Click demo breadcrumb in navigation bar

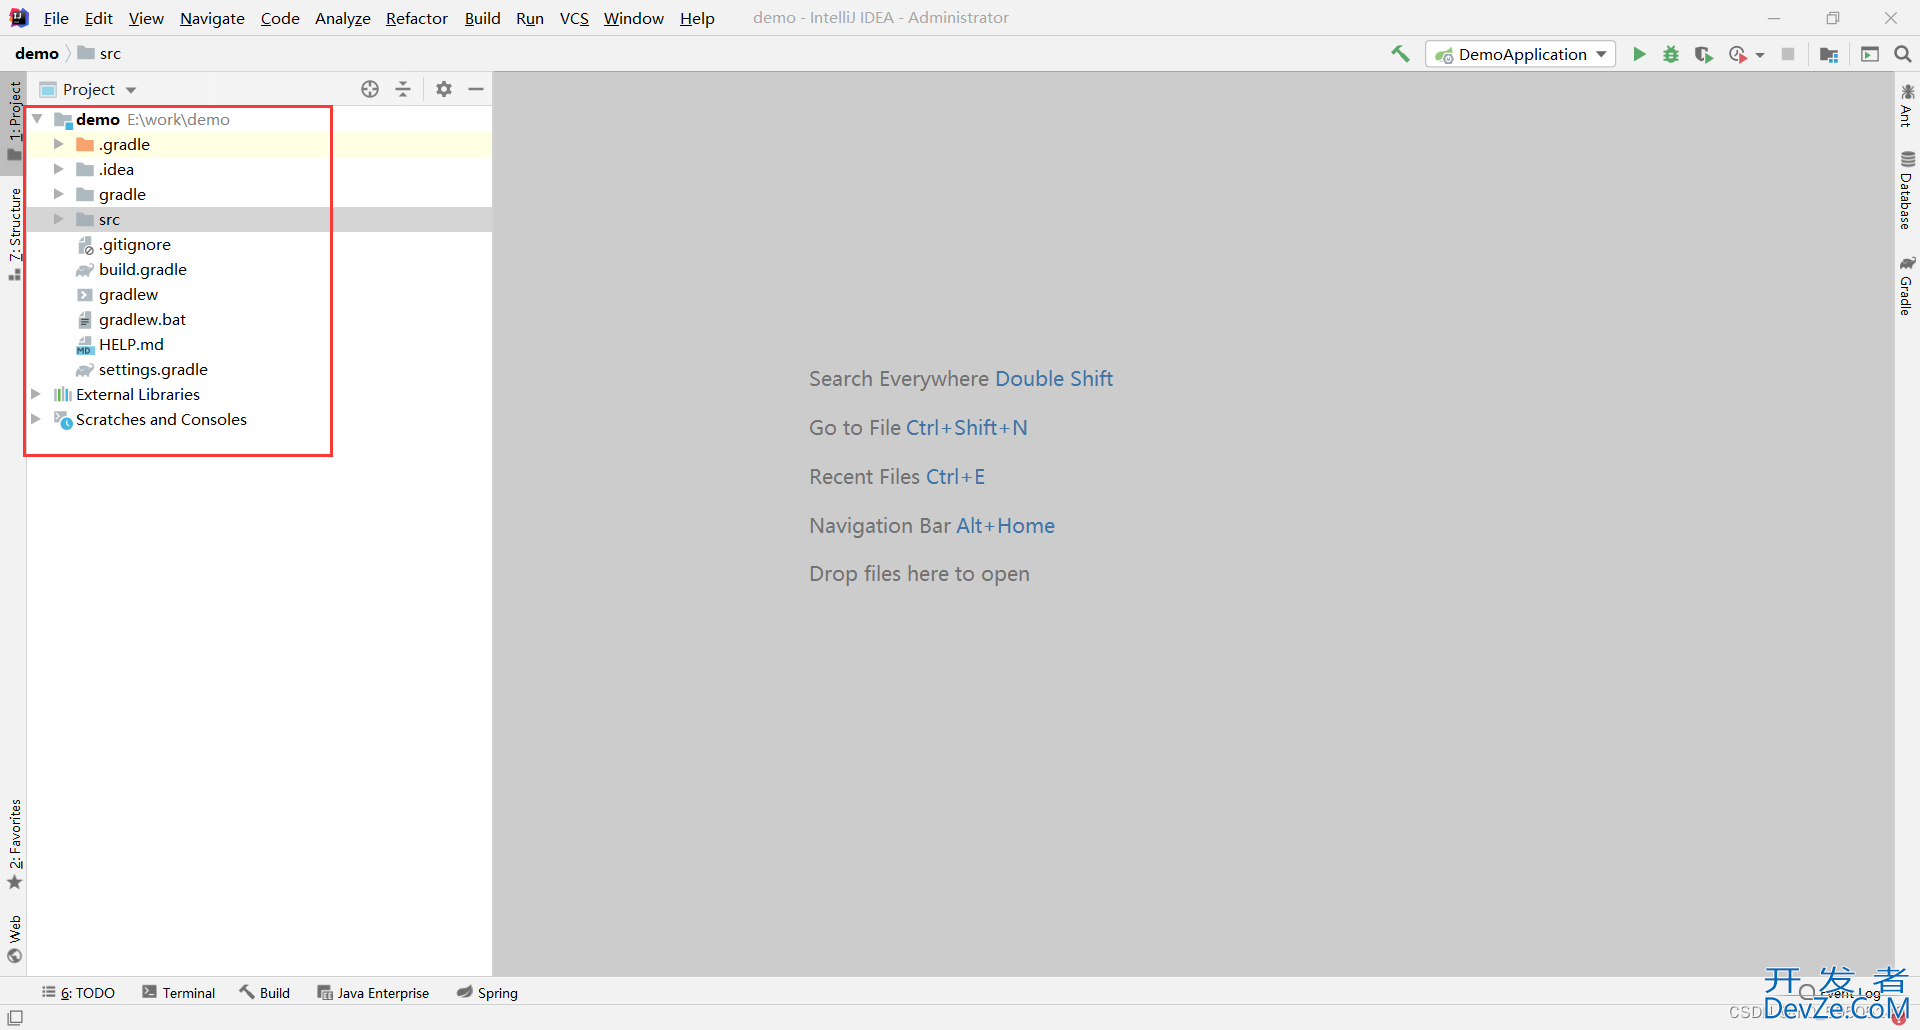click(37, 54)
